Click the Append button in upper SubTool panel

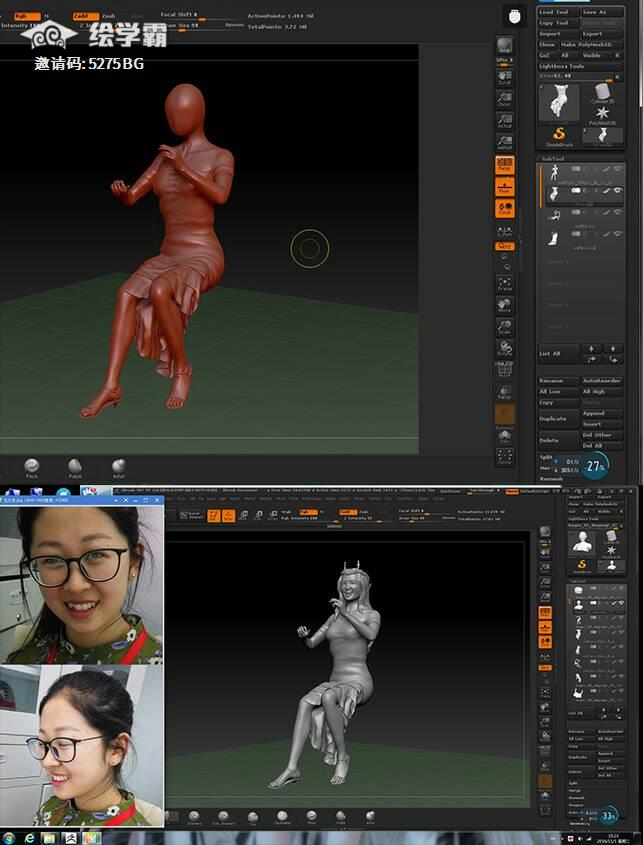[x=603, y=413]
